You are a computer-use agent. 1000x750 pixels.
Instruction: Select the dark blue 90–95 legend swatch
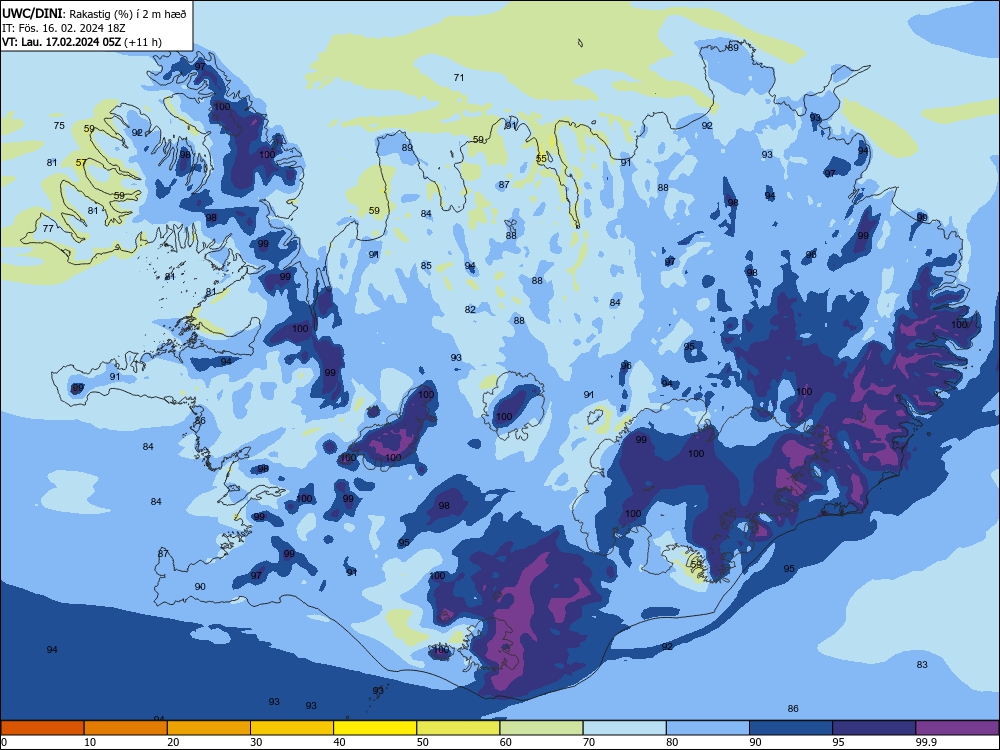pyautogui.click(x=791, y=728)
